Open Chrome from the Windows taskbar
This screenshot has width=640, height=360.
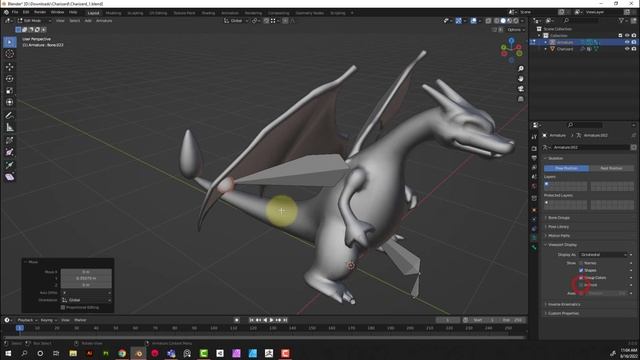122,353
